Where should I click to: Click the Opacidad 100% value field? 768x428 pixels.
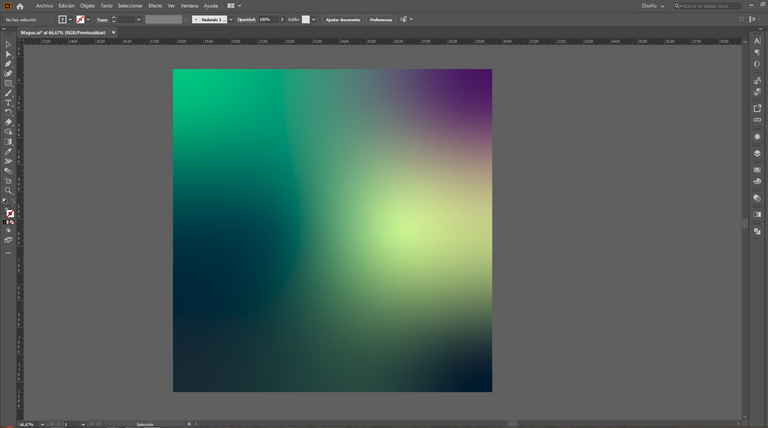coord(268,20)
